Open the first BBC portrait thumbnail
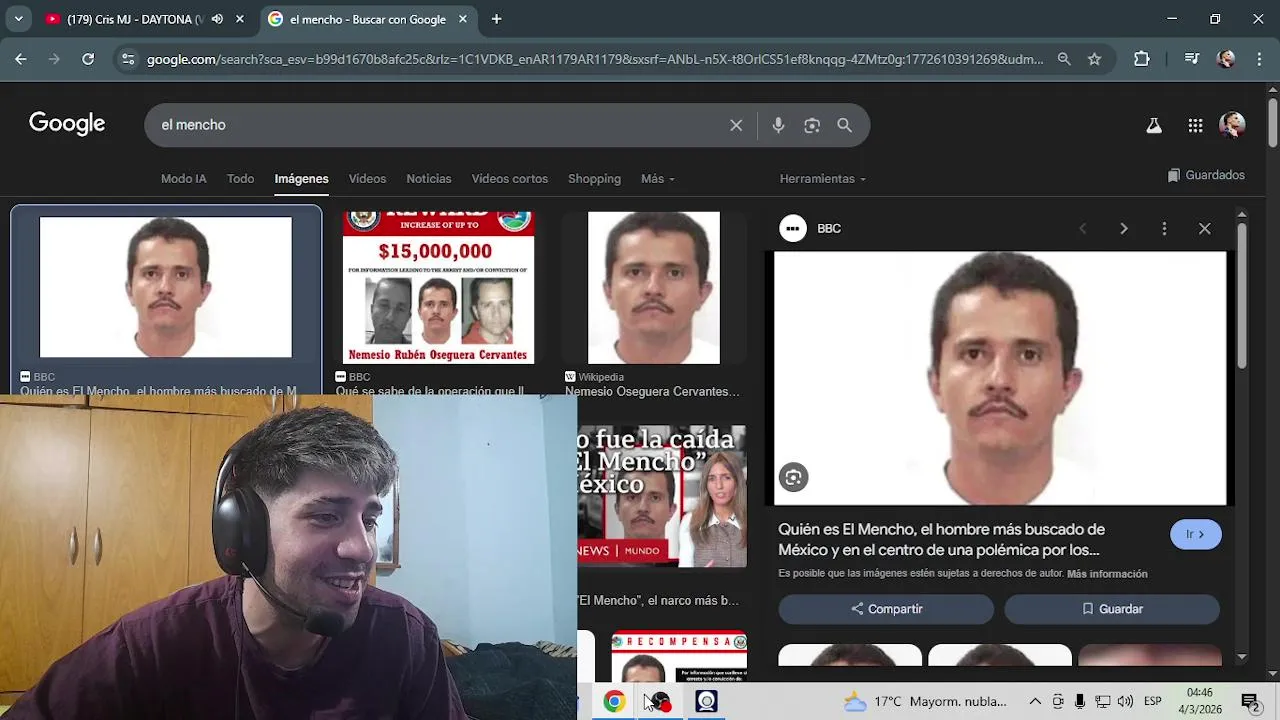Viewport: 1280px width, 720px height. [x=165, y=287]
